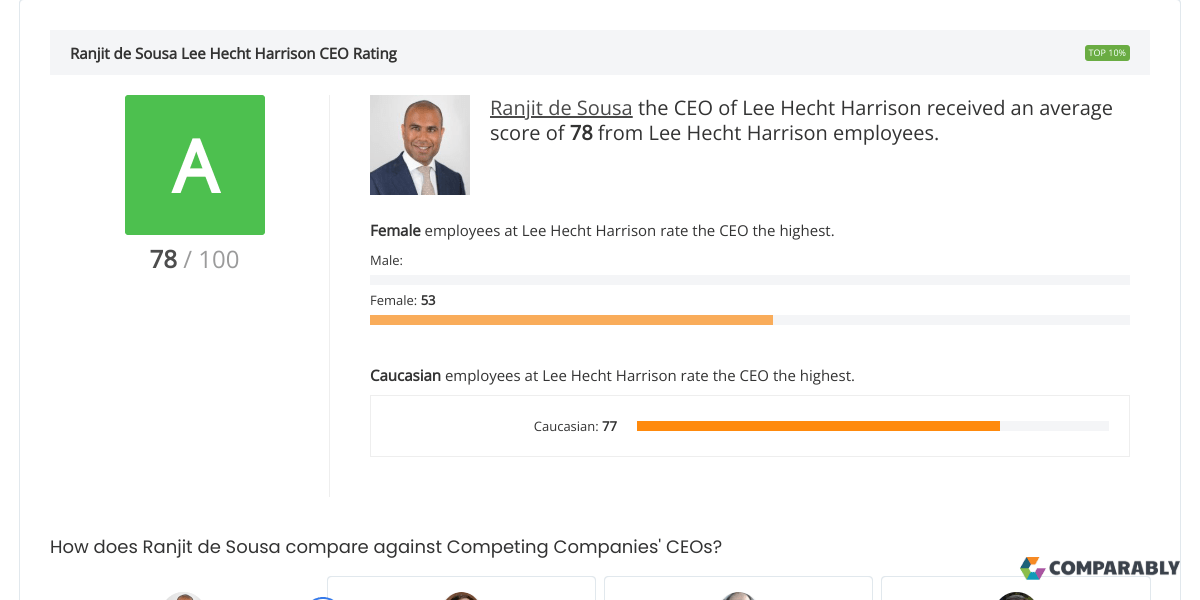Select the first competitor CEO card
The width and height of the screenshot is (1200, 600).
coord(461,588)
